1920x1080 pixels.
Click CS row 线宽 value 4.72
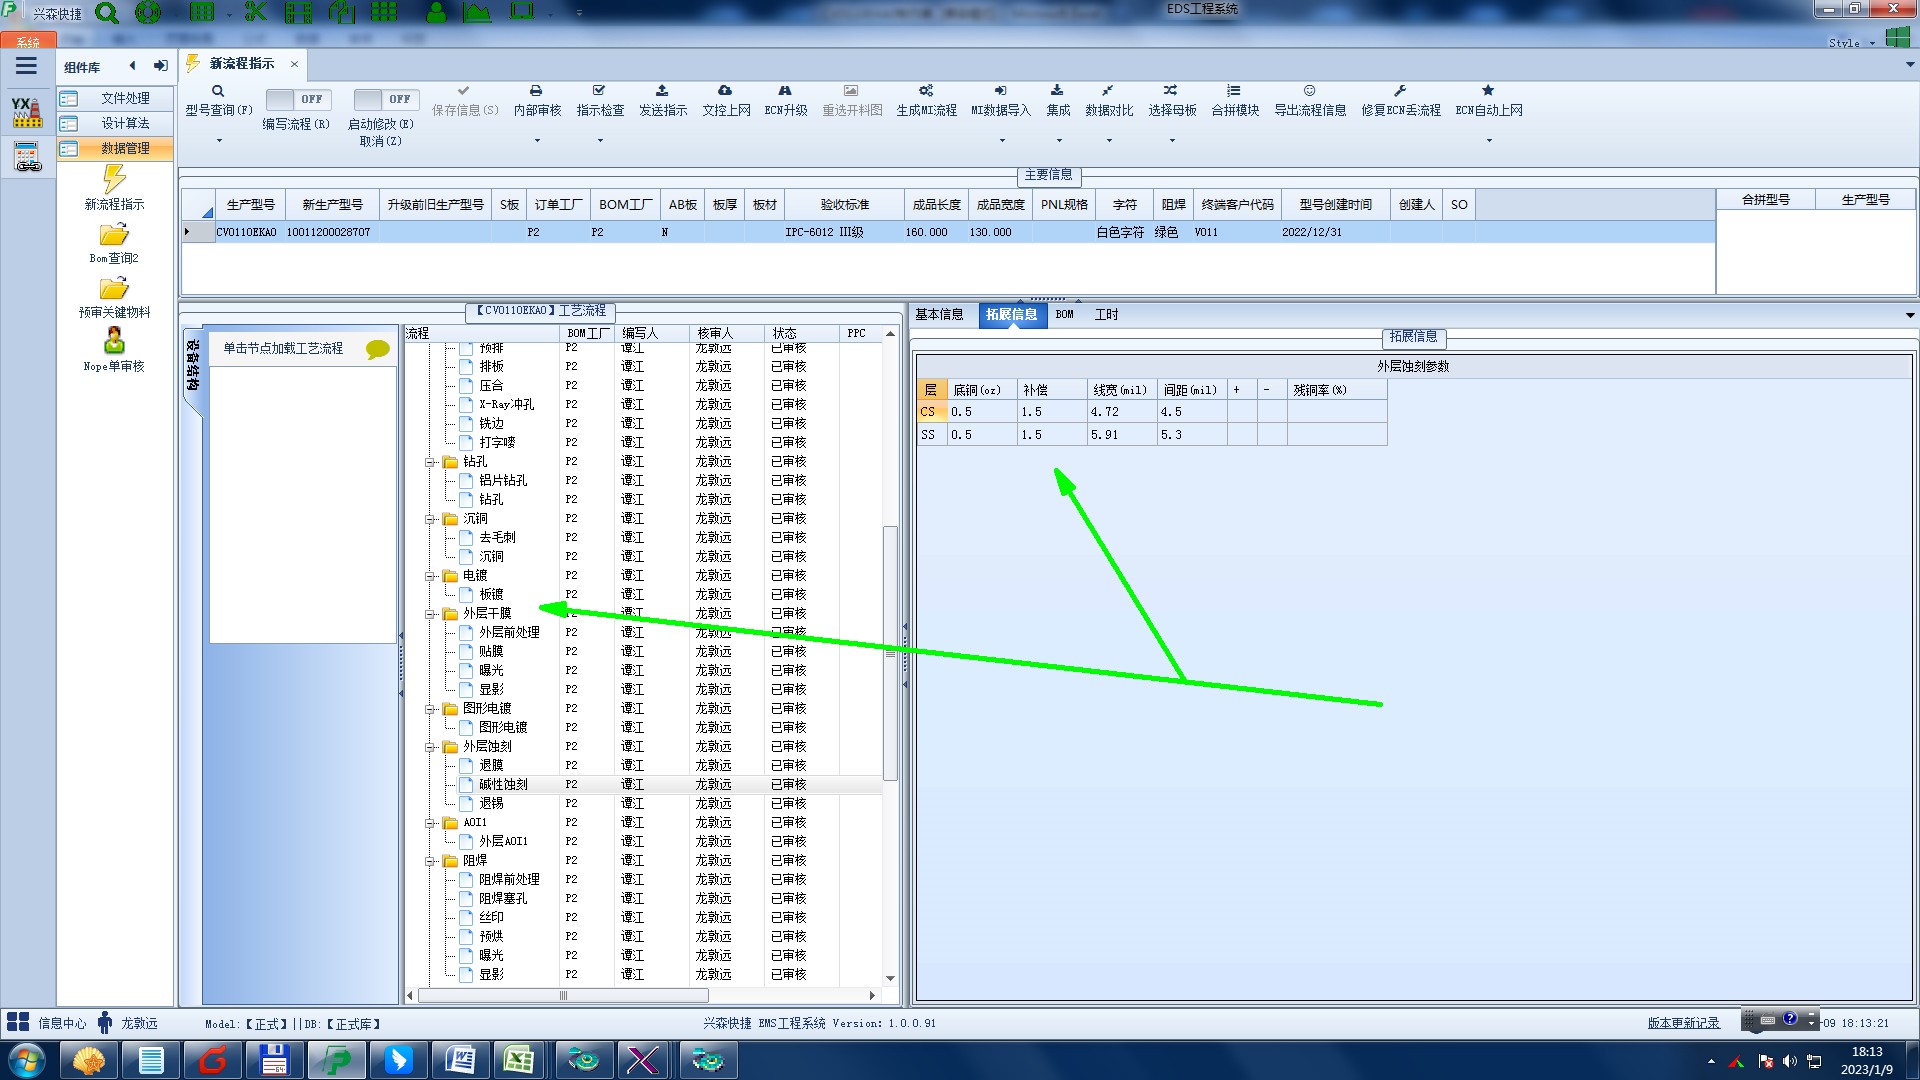click(1122, 412)
